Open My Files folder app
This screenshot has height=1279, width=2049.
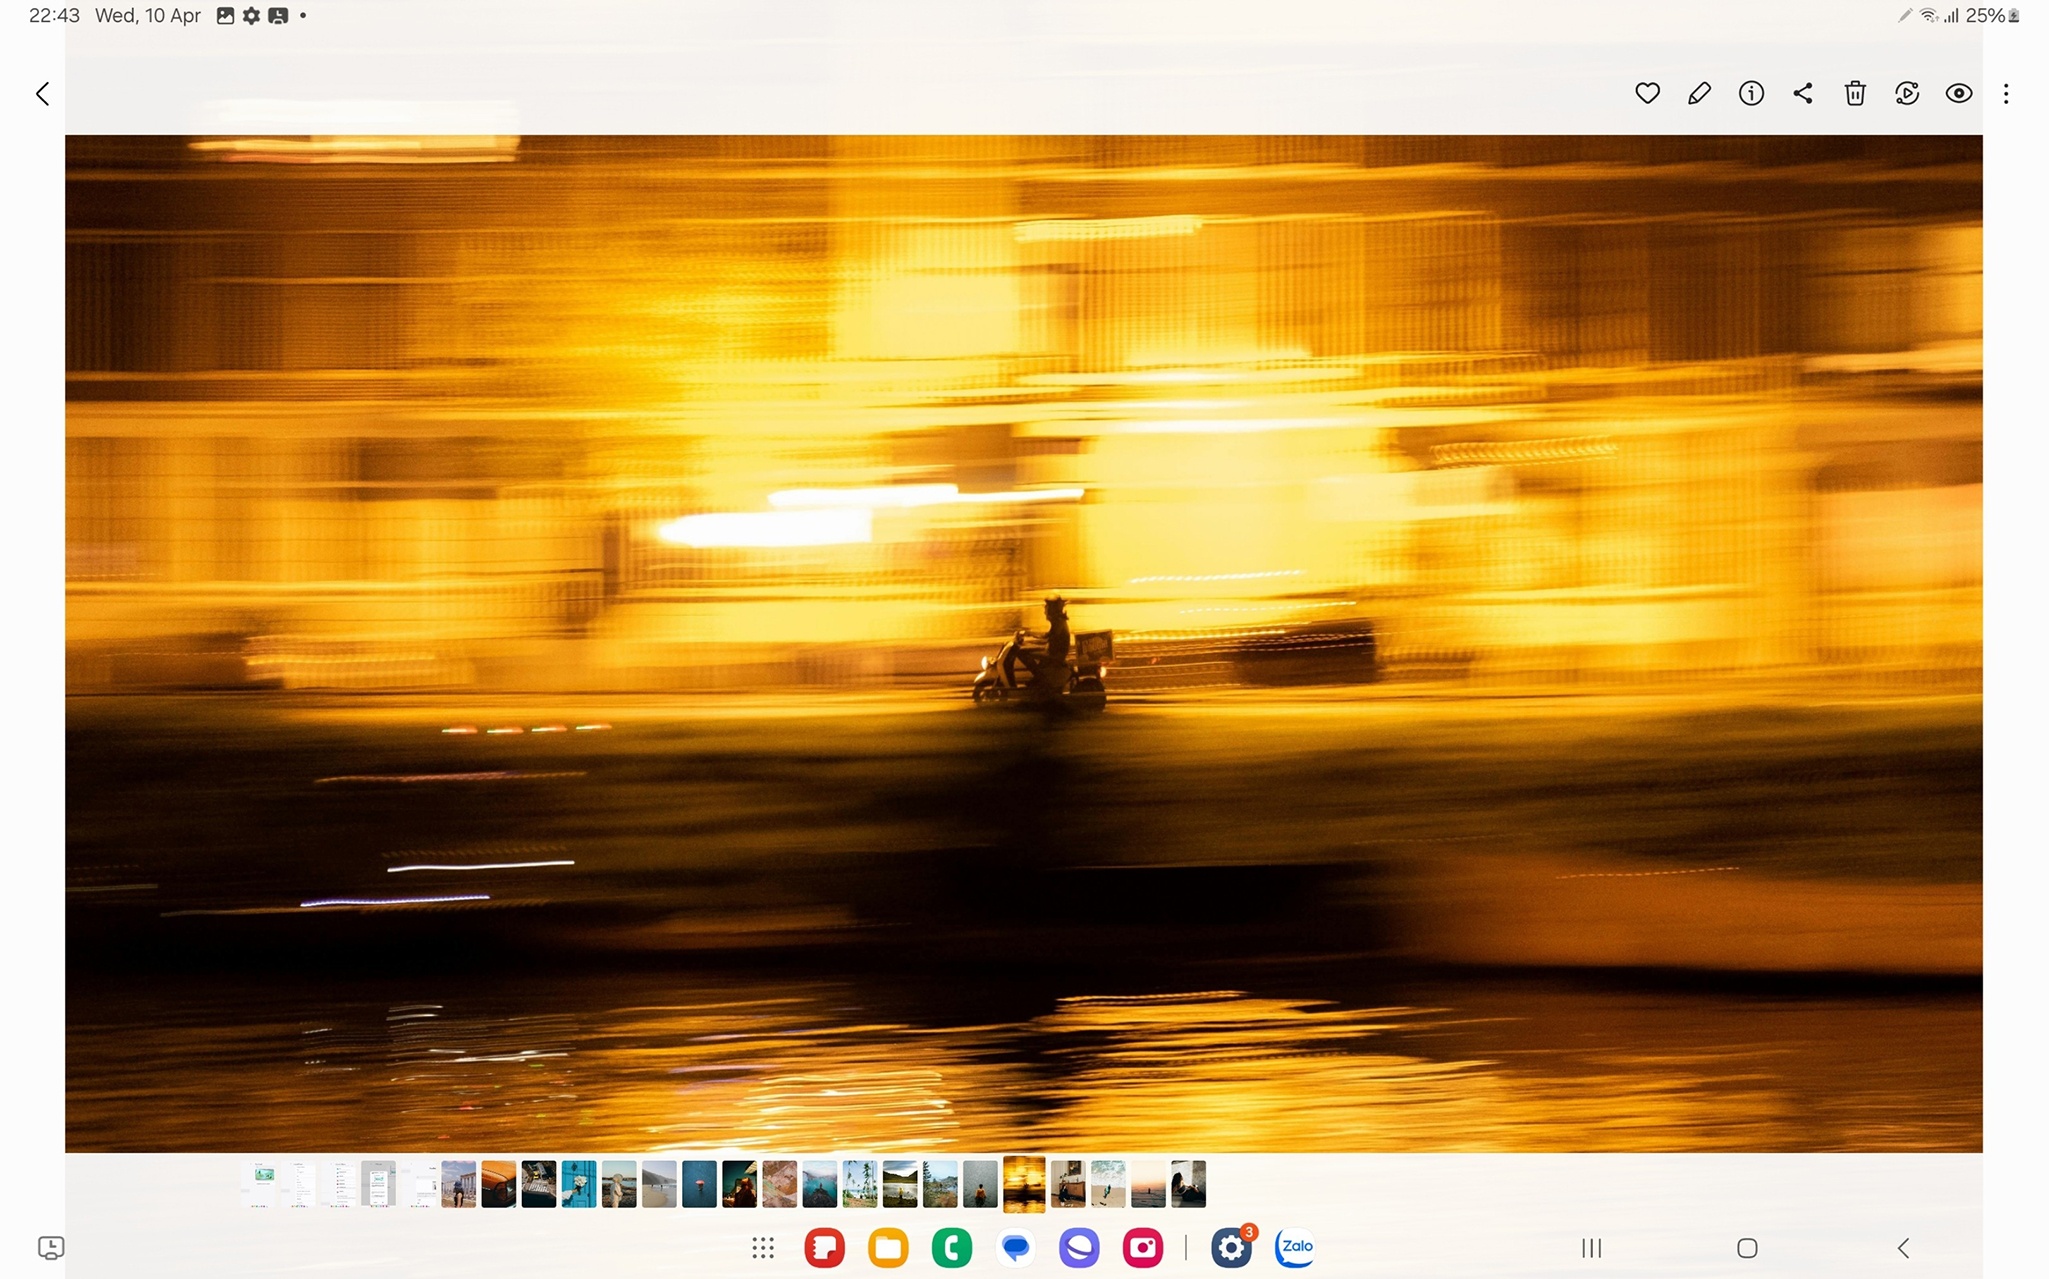pyautogui.click(x=888, y=1247)
